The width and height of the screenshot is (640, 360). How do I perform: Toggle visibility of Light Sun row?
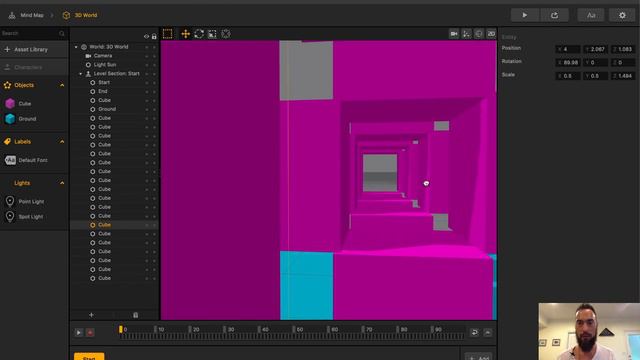point(147,65)
